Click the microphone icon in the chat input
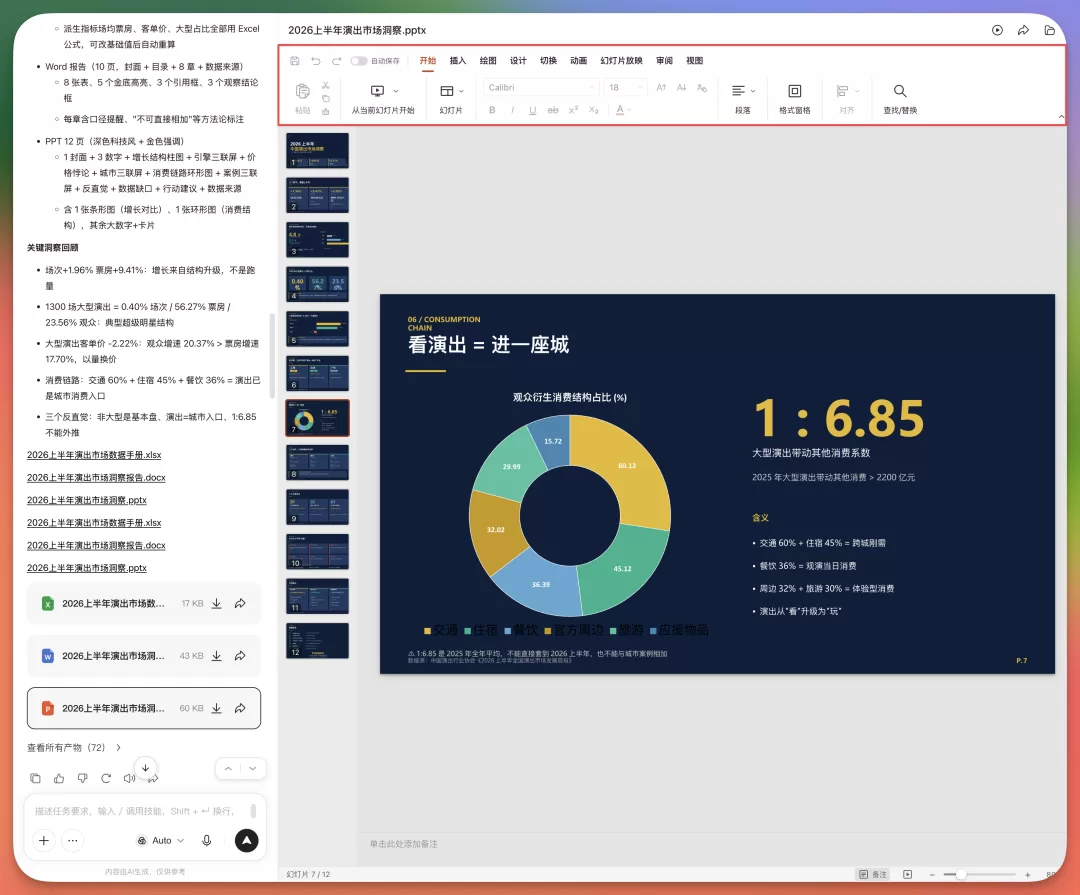Viewport: 1080px width, 895px height. [x=207, y=841]
